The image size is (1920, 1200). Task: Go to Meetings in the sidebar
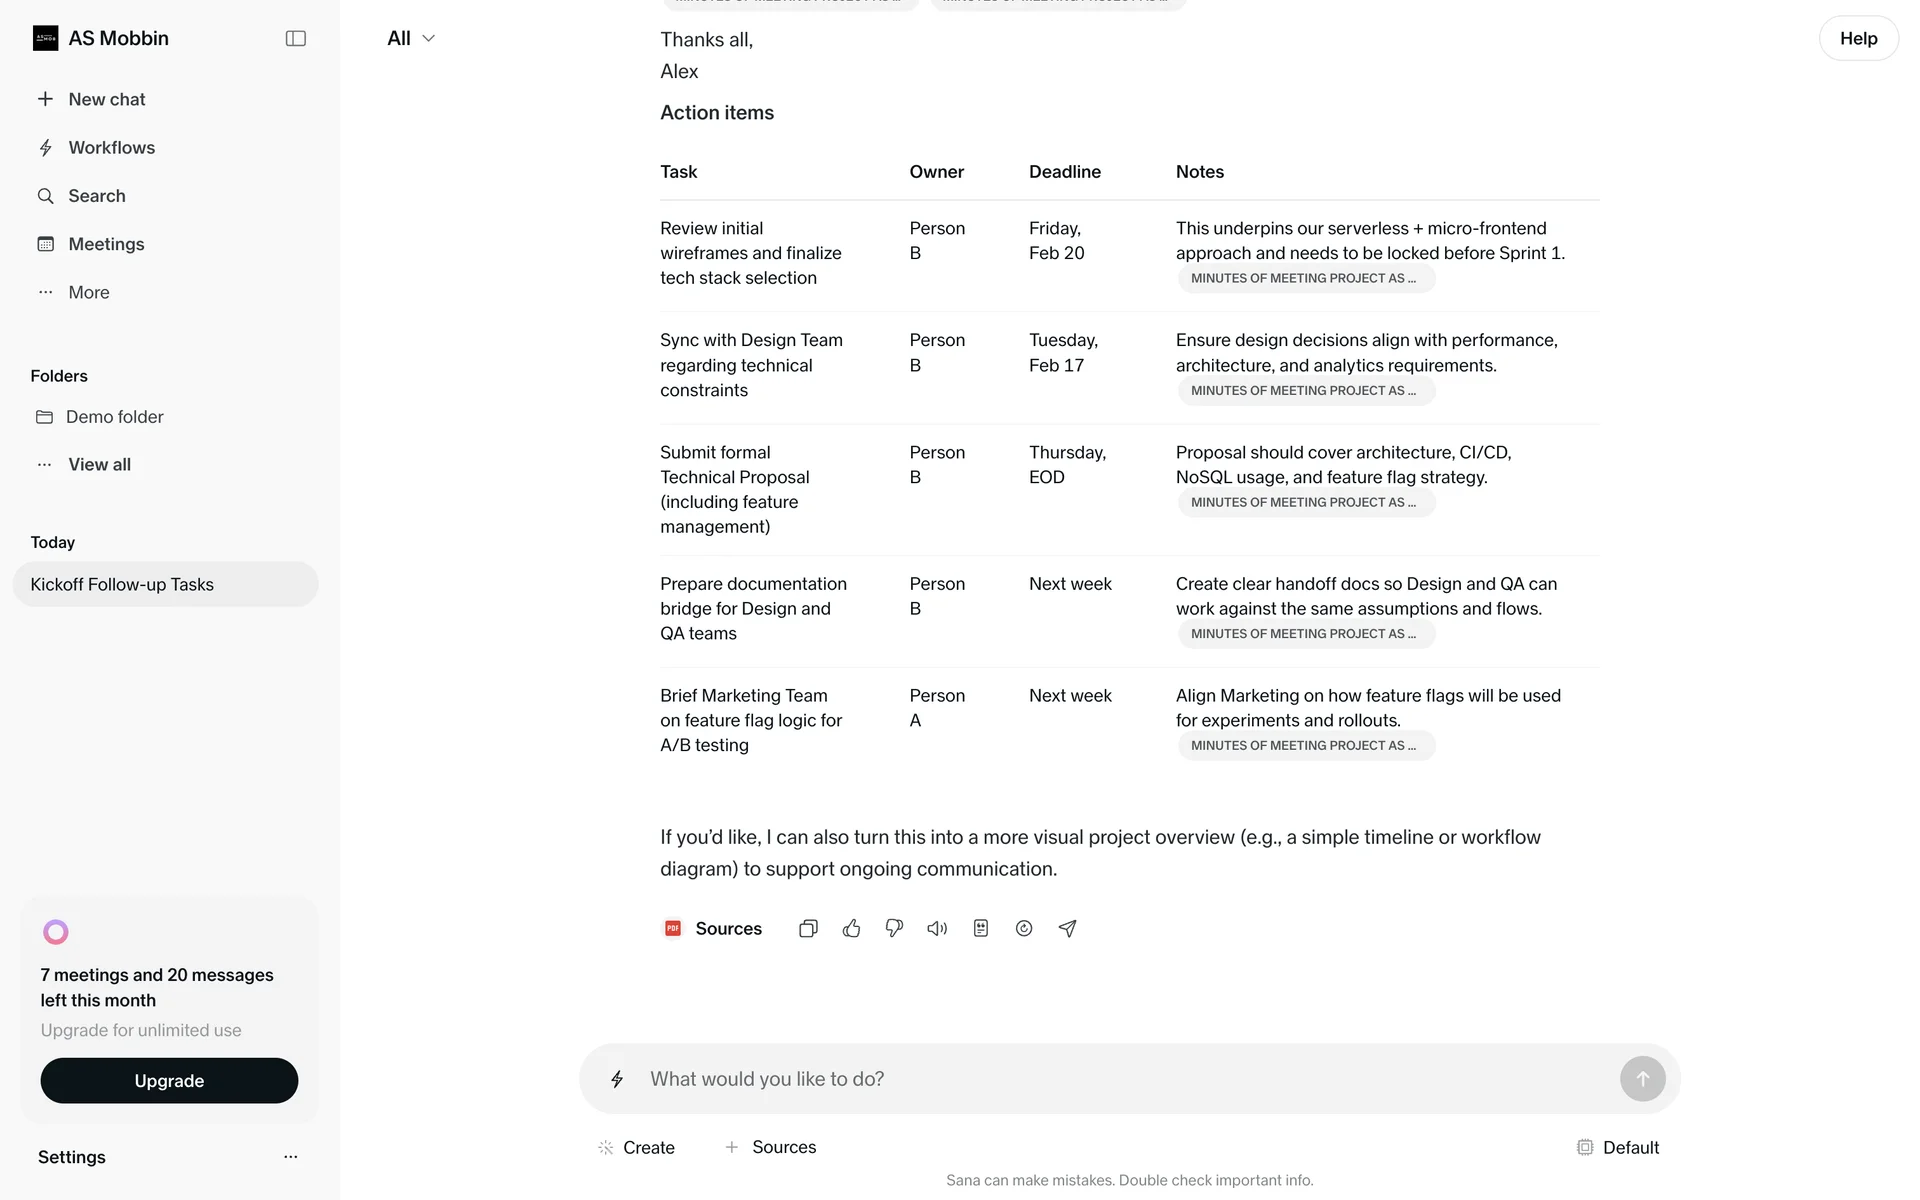[106, 244]
